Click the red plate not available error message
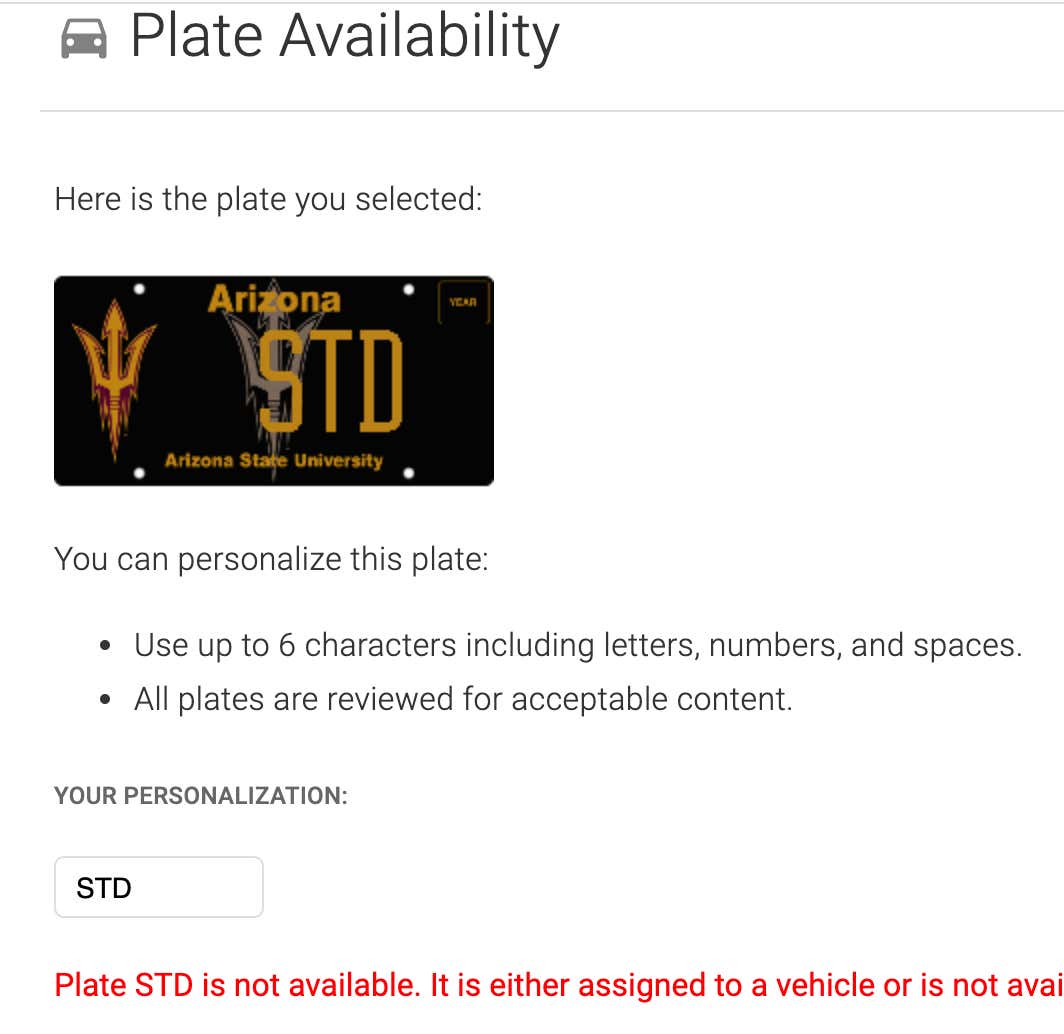 558,984
